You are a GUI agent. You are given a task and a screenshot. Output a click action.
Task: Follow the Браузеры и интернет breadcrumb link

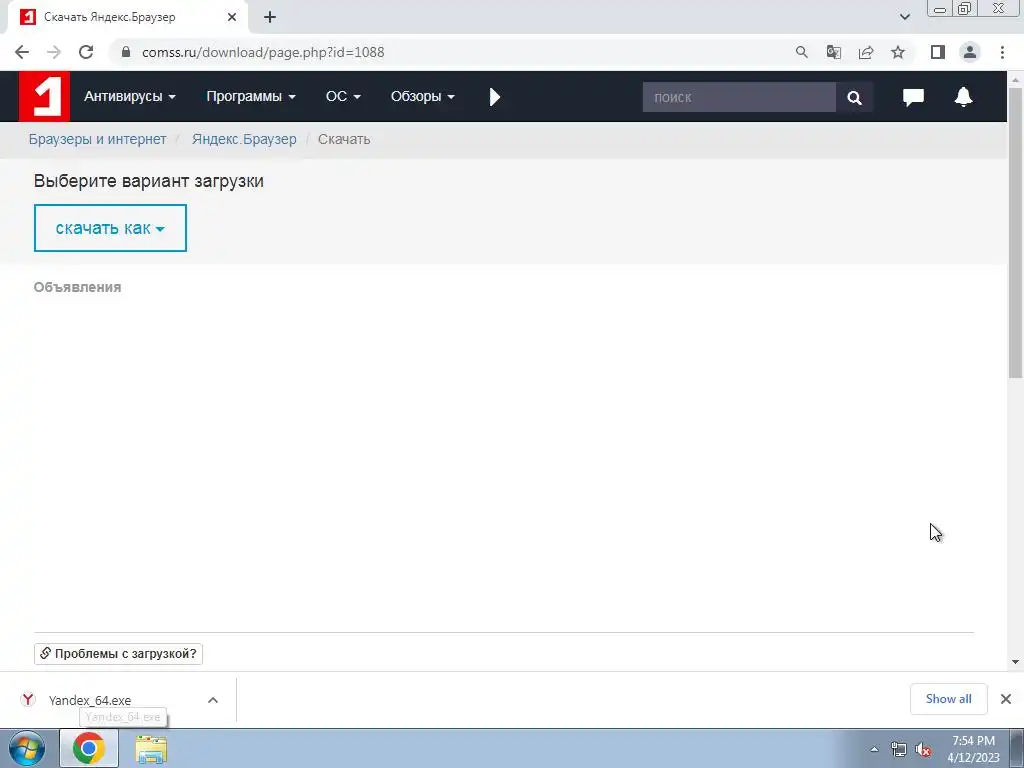[97, 139]
